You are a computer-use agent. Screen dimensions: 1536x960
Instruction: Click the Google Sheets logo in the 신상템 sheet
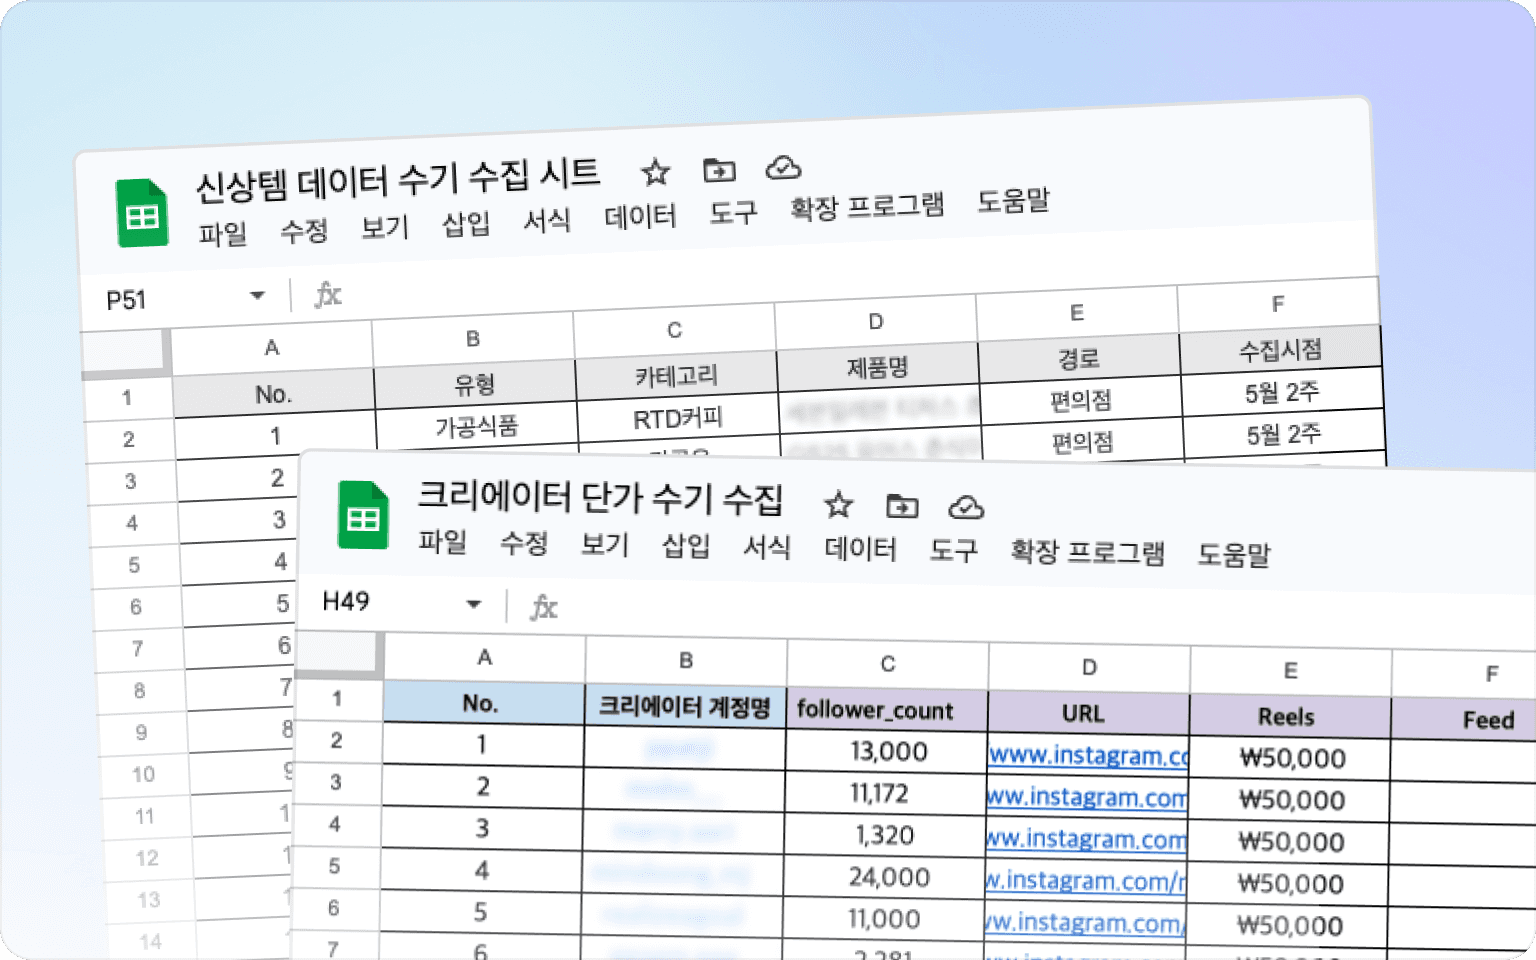click(x=142, y=213)
